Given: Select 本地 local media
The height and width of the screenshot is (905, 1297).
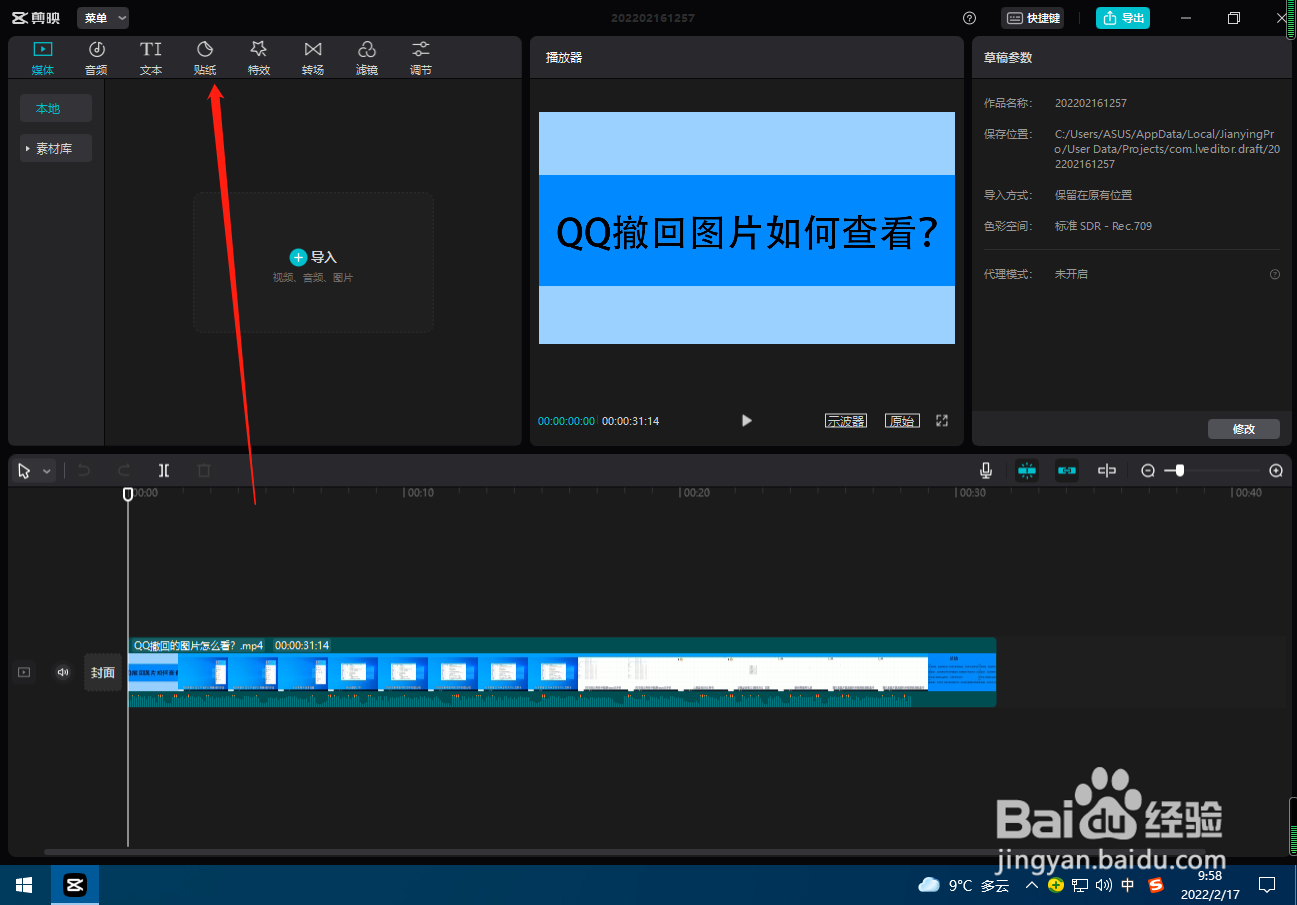Looking at the screenshot, I should click(56, 108).
